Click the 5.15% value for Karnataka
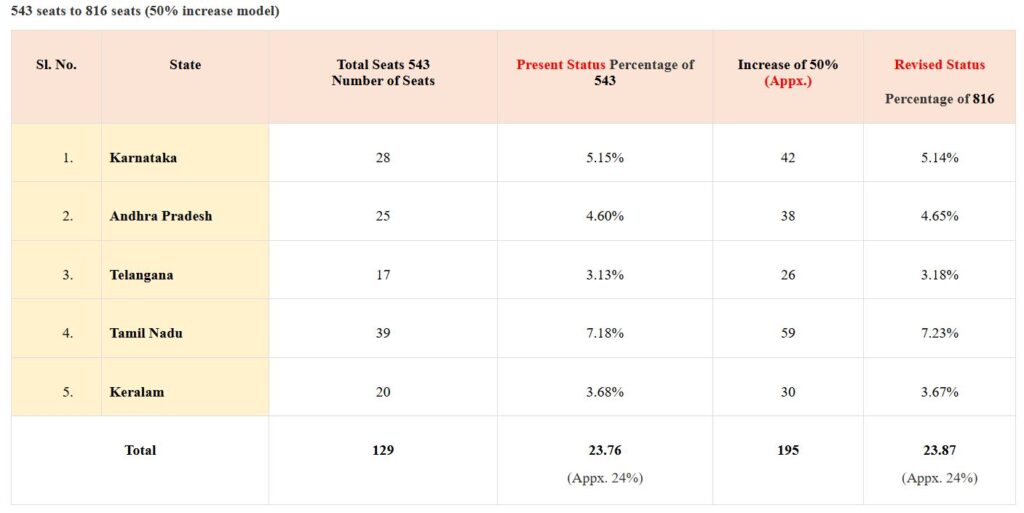 (x=605, y=158)
